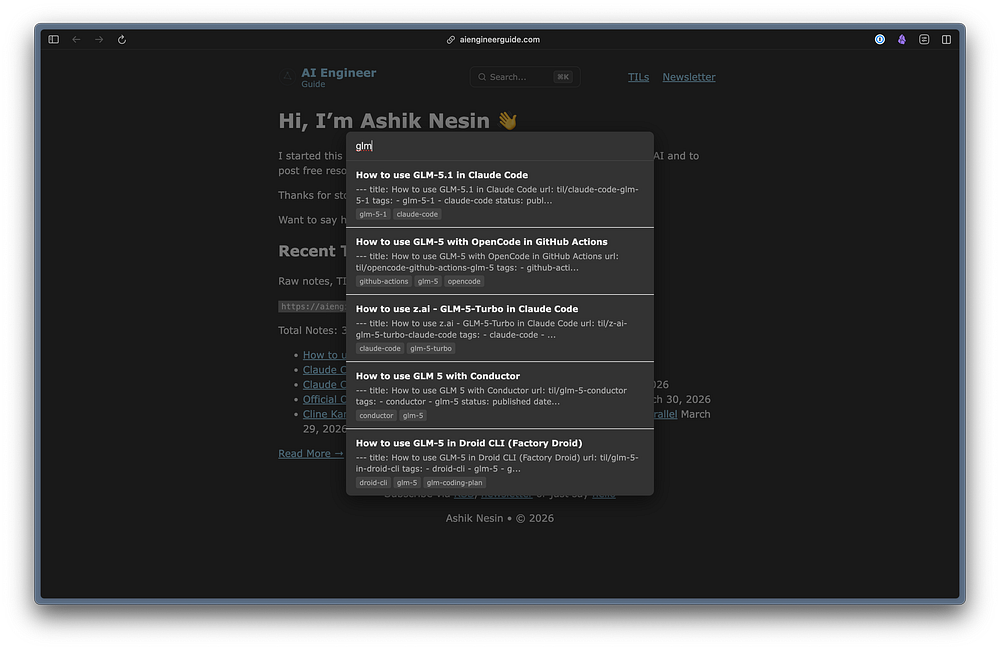Click 'claude-code' tag under z.ai result
1000x650 pixels.
point(379,348)
